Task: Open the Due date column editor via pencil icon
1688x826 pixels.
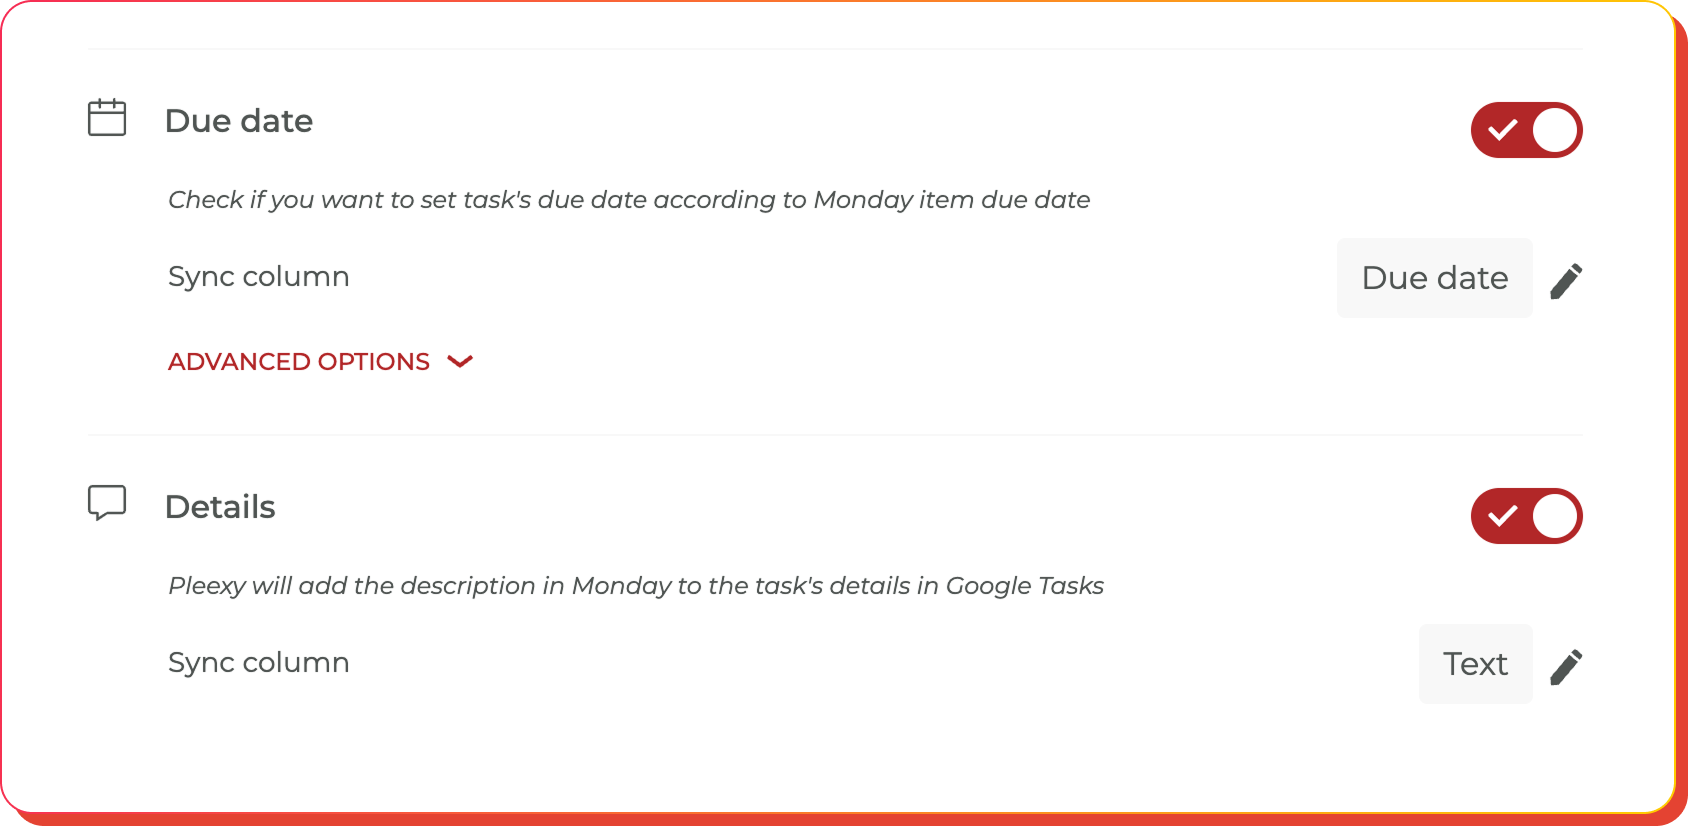Action: pyautogui.click(x=1566, y=280)
